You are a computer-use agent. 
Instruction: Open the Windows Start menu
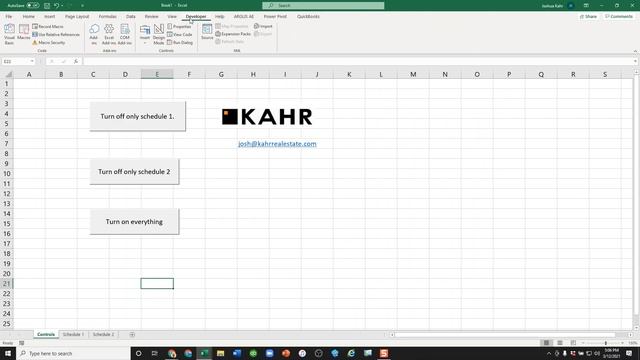tap(8, 353)
